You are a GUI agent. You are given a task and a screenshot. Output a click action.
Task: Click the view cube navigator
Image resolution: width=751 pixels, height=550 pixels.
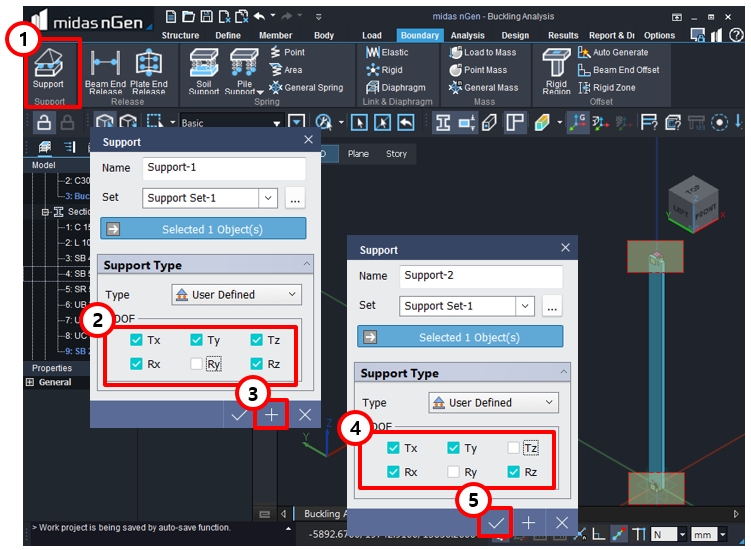693,206
